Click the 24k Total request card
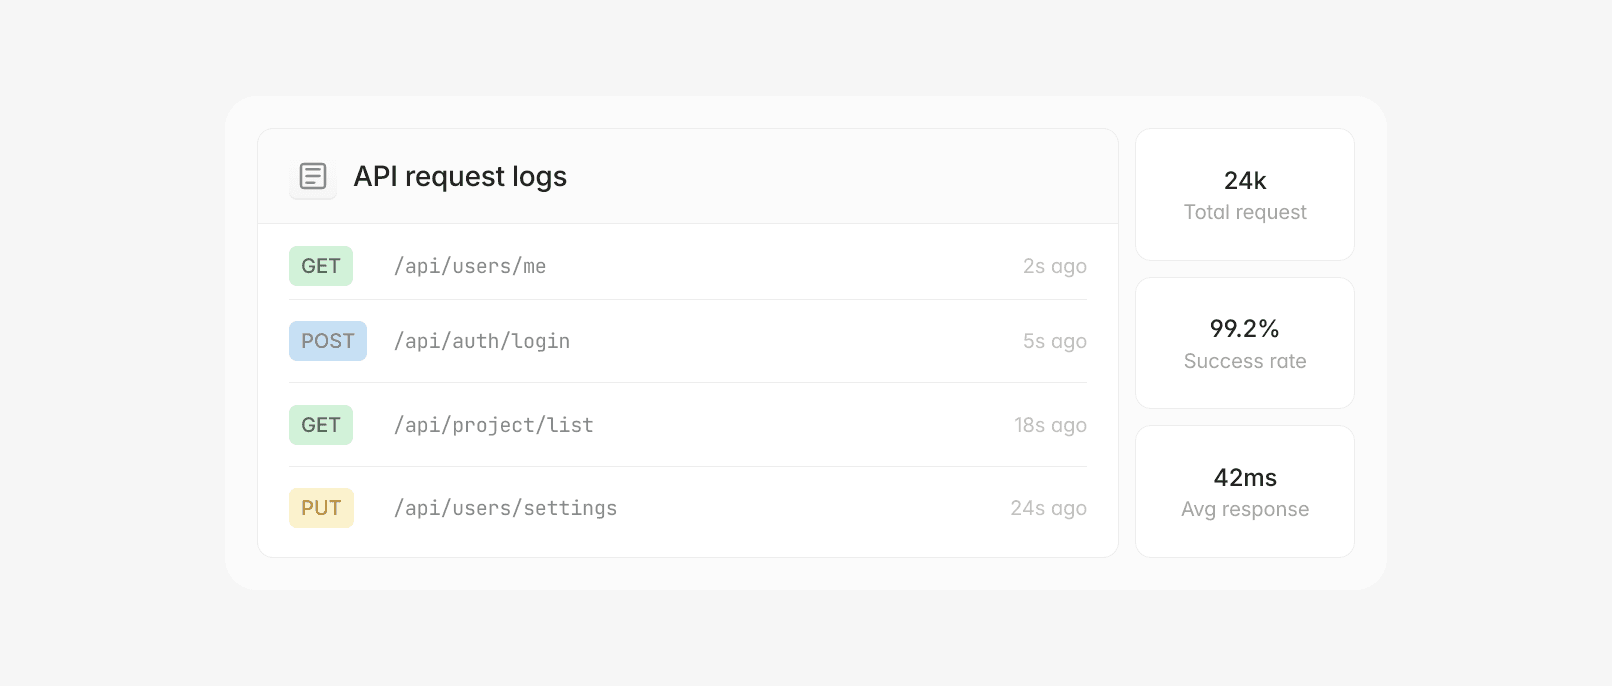 pos(1244,194)
